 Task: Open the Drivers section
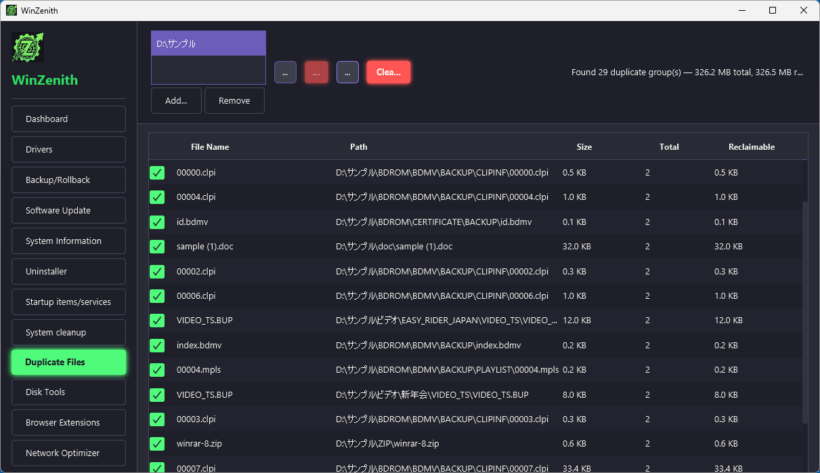click(69, 149)
